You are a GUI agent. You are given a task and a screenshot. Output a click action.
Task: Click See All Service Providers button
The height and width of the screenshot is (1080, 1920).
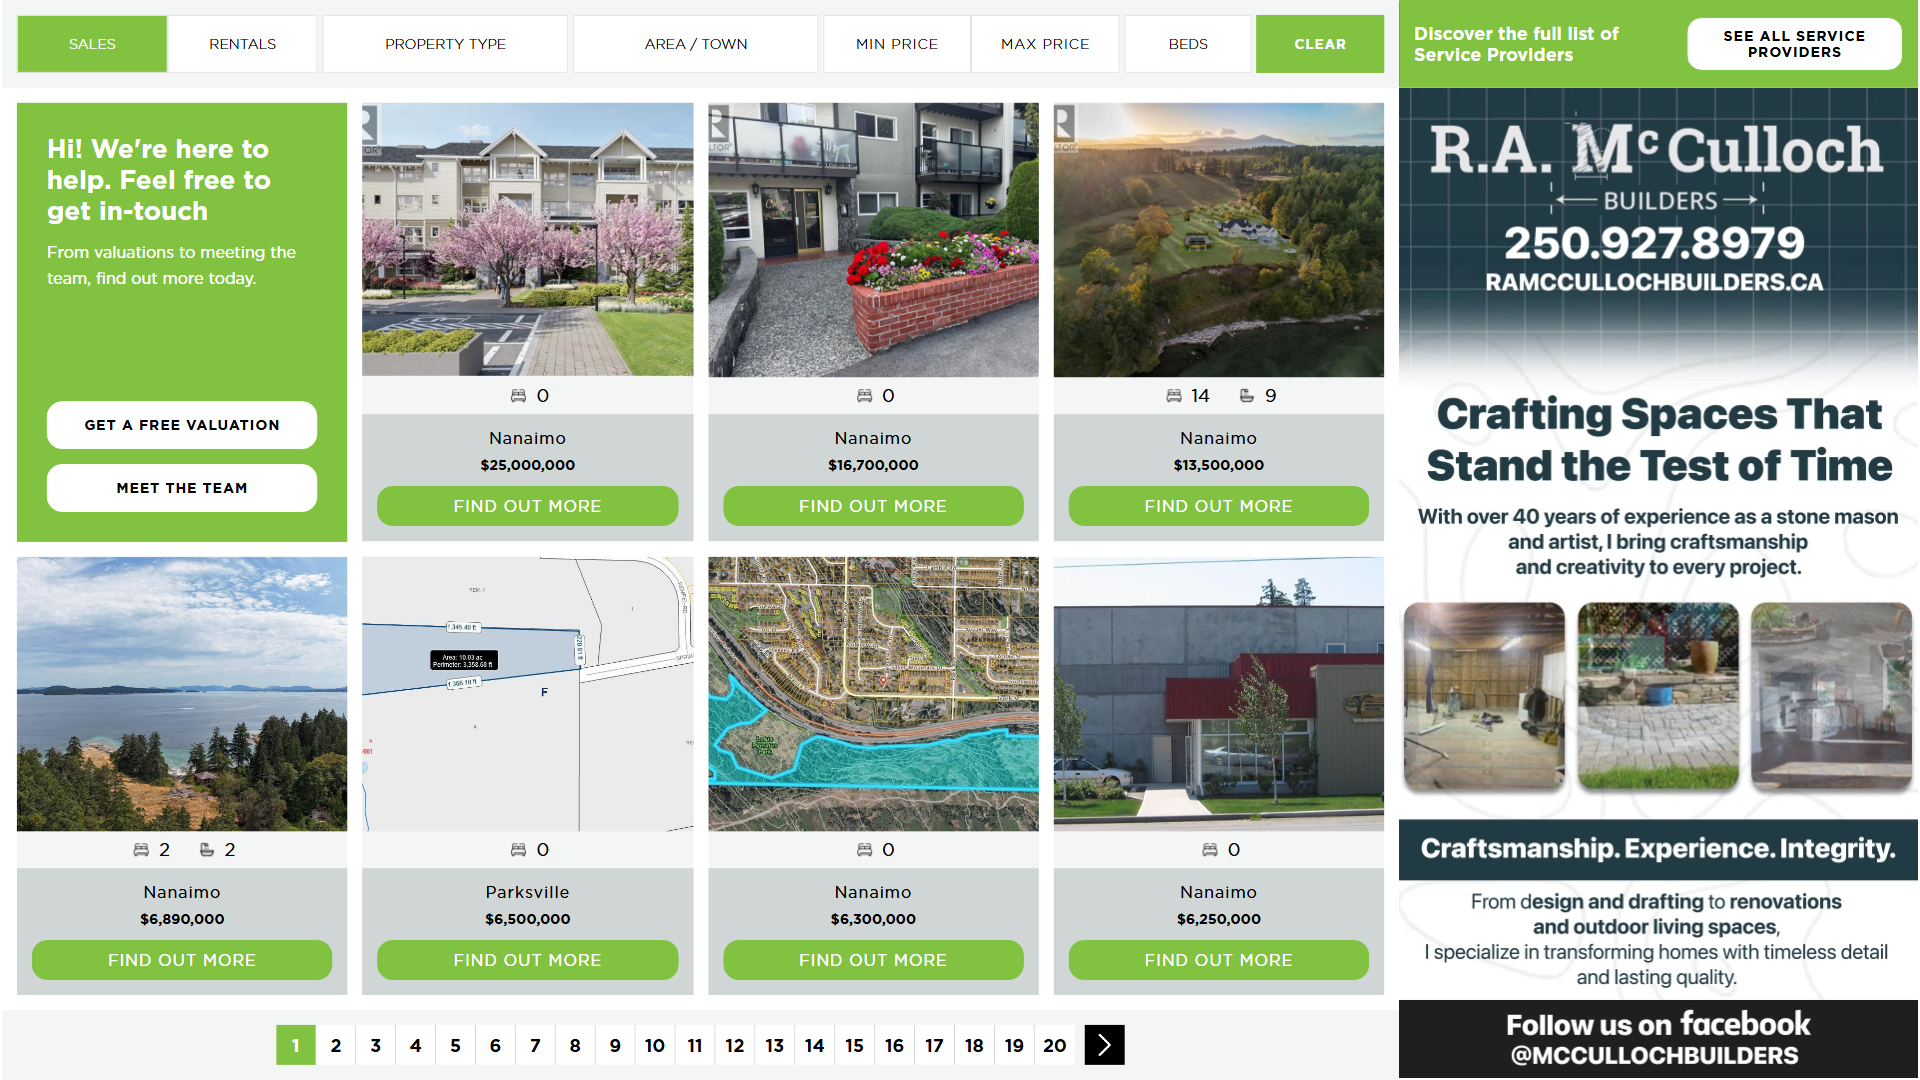(1793, 44)
